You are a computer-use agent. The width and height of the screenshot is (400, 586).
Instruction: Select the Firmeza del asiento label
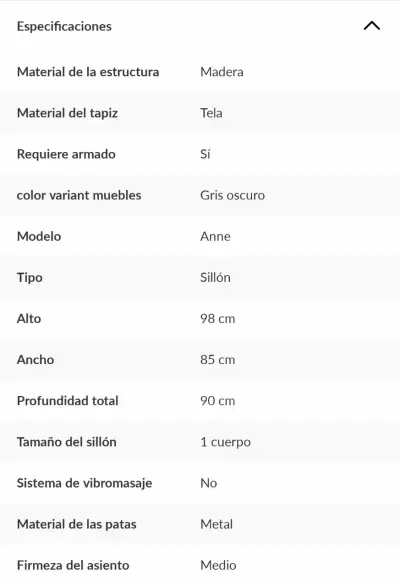click(x=73, y=565)
